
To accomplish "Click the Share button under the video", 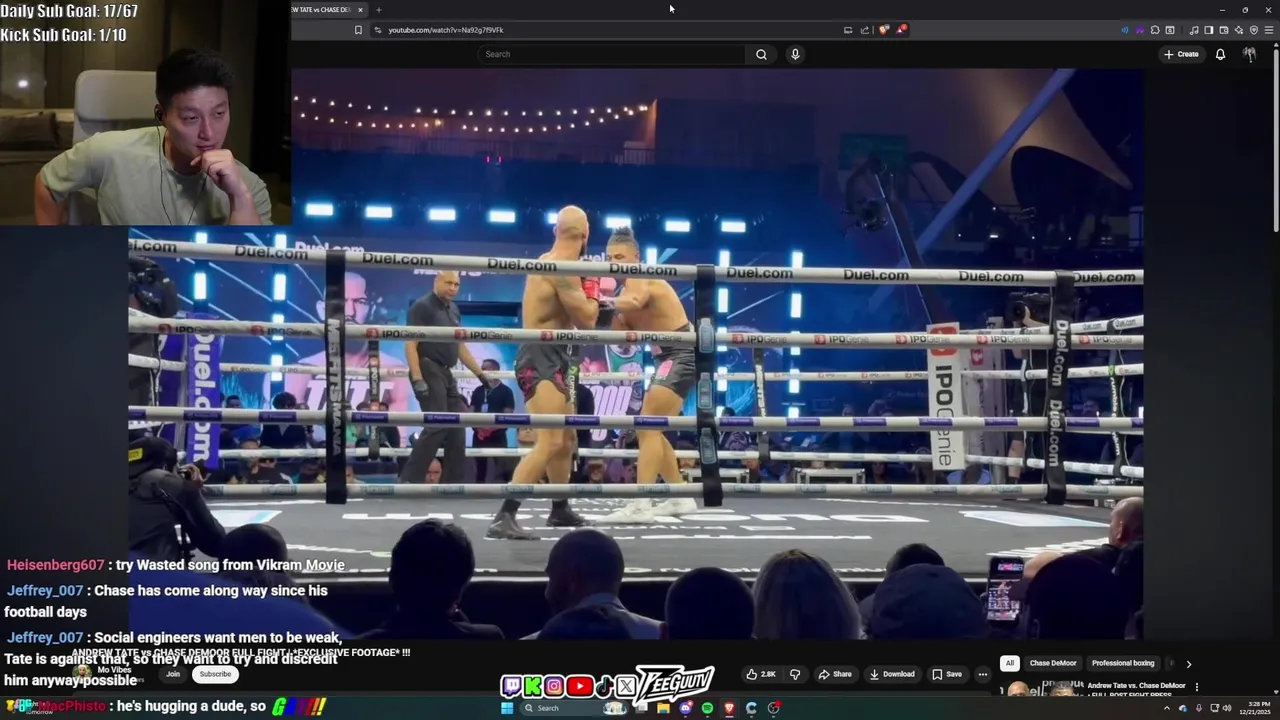I will (836, 674).
